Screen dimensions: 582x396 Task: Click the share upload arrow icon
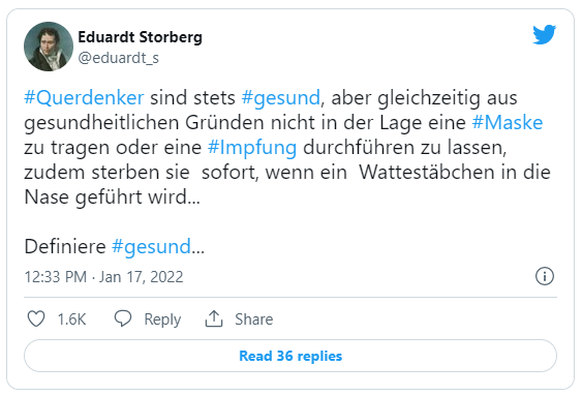click(x=214, y=319)
